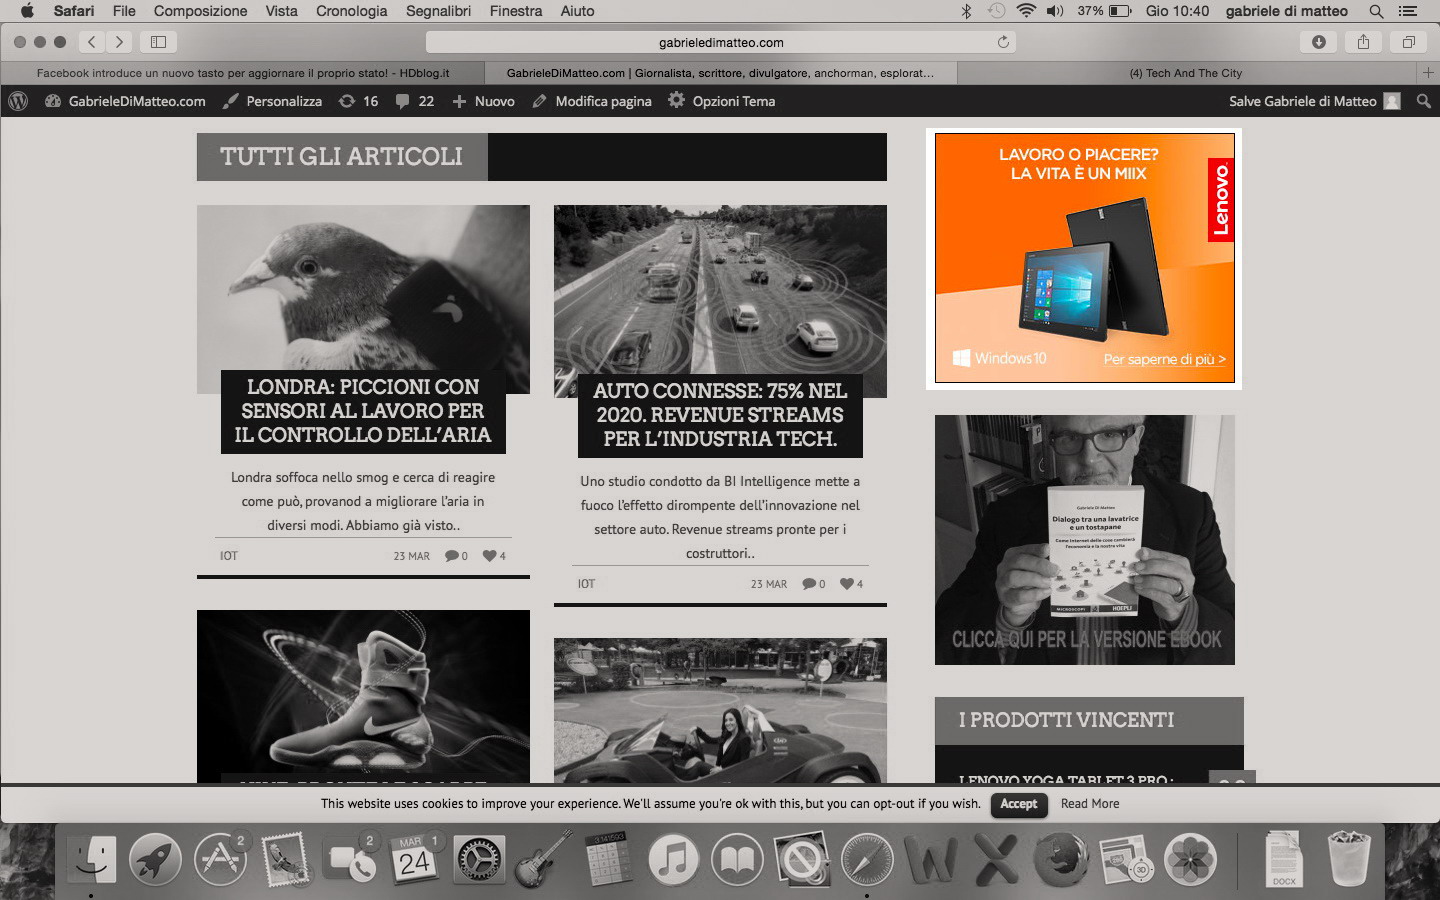Screen dimensions: 1440x900
Task: Click the comment bubble on the Auto connesse article
Action: pyautogui.click(x=809, y=584)
